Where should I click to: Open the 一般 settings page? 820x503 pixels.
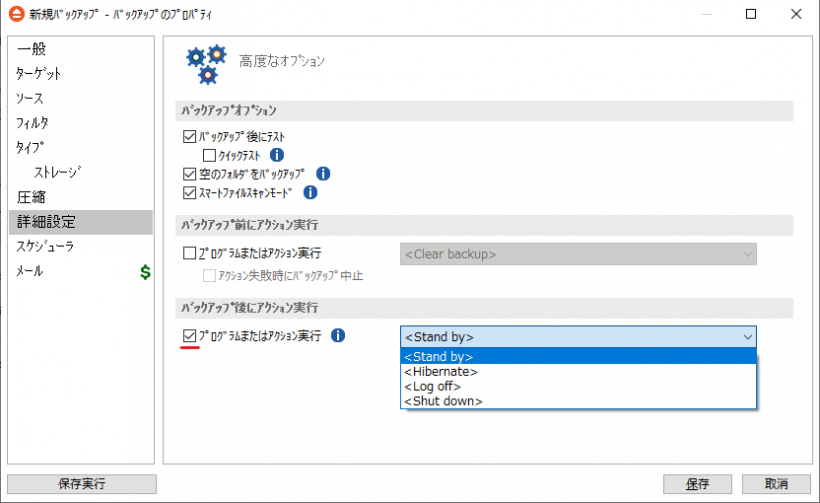coord(81,49)
